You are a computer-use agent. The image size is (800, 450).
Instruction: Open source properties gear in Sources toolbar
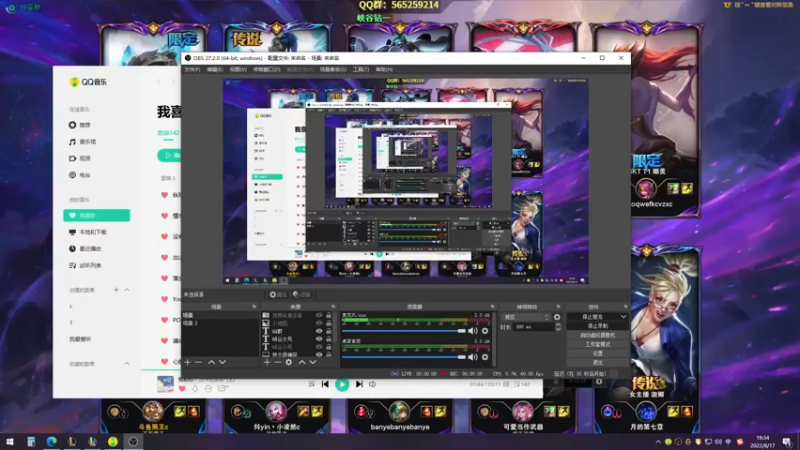point(289,362)
